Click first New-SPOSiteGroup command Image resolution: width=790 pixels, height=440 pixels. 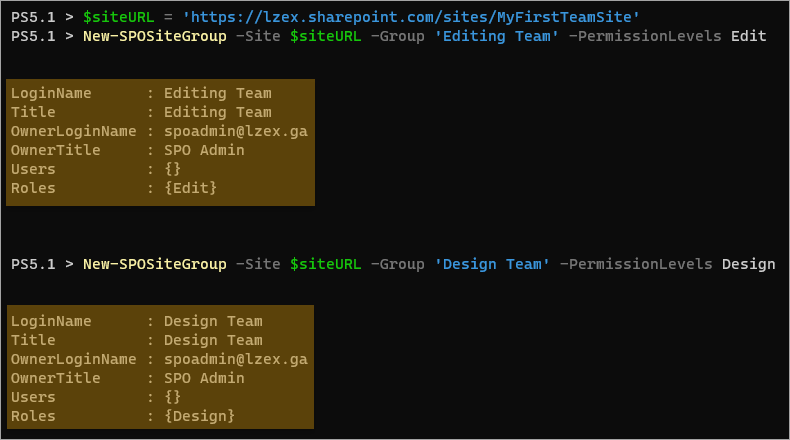coord(155,36)
